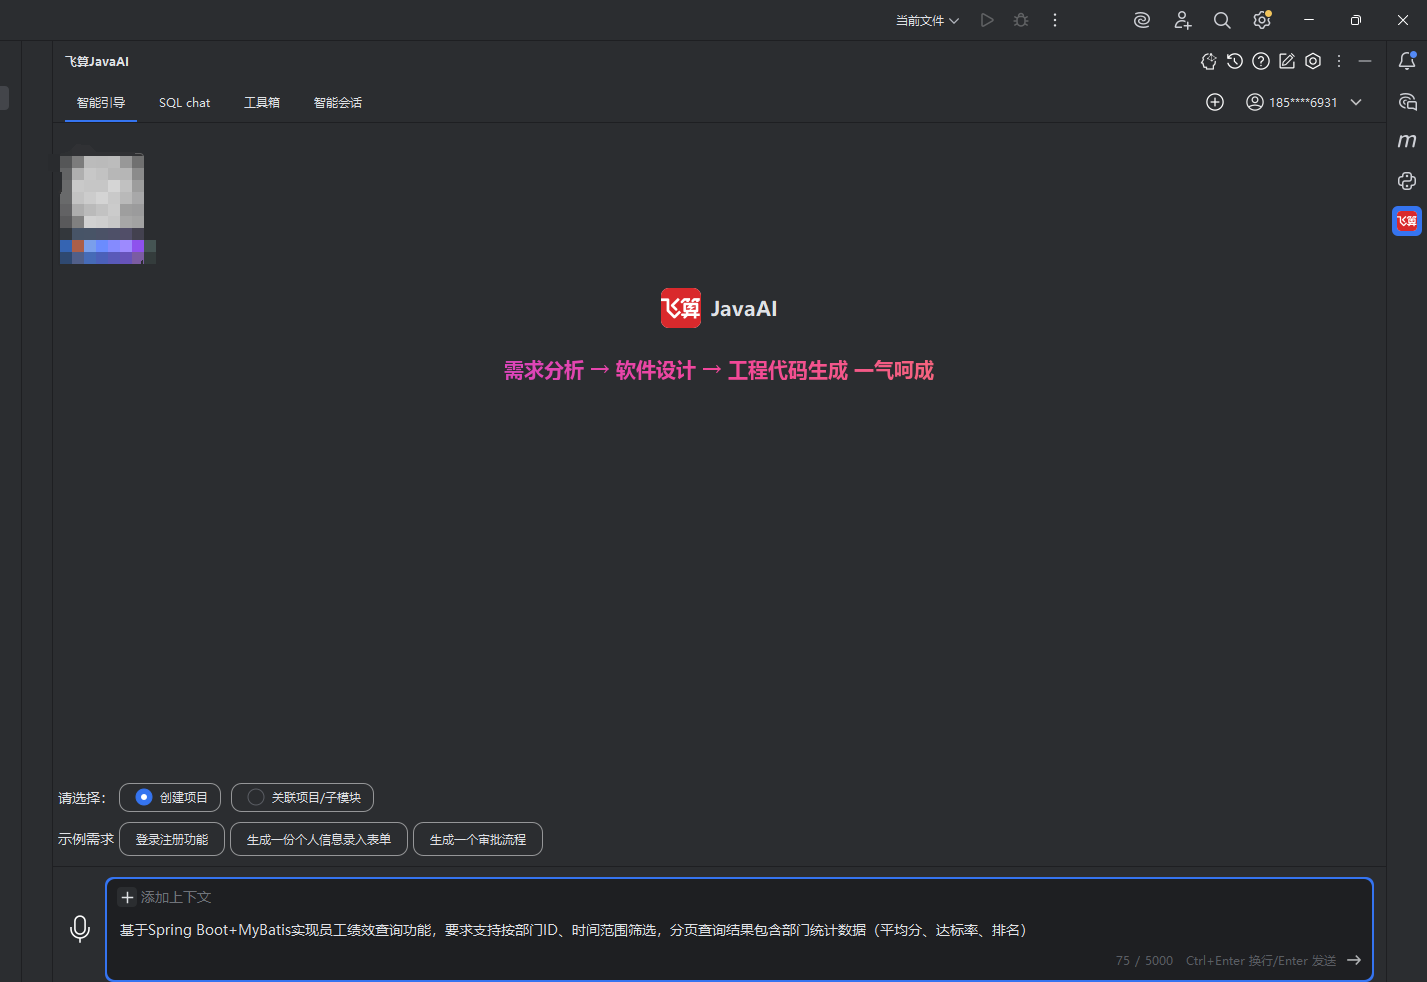Click the Debug bug icon
1427x982 pixels.
(x=1021, y=20)
